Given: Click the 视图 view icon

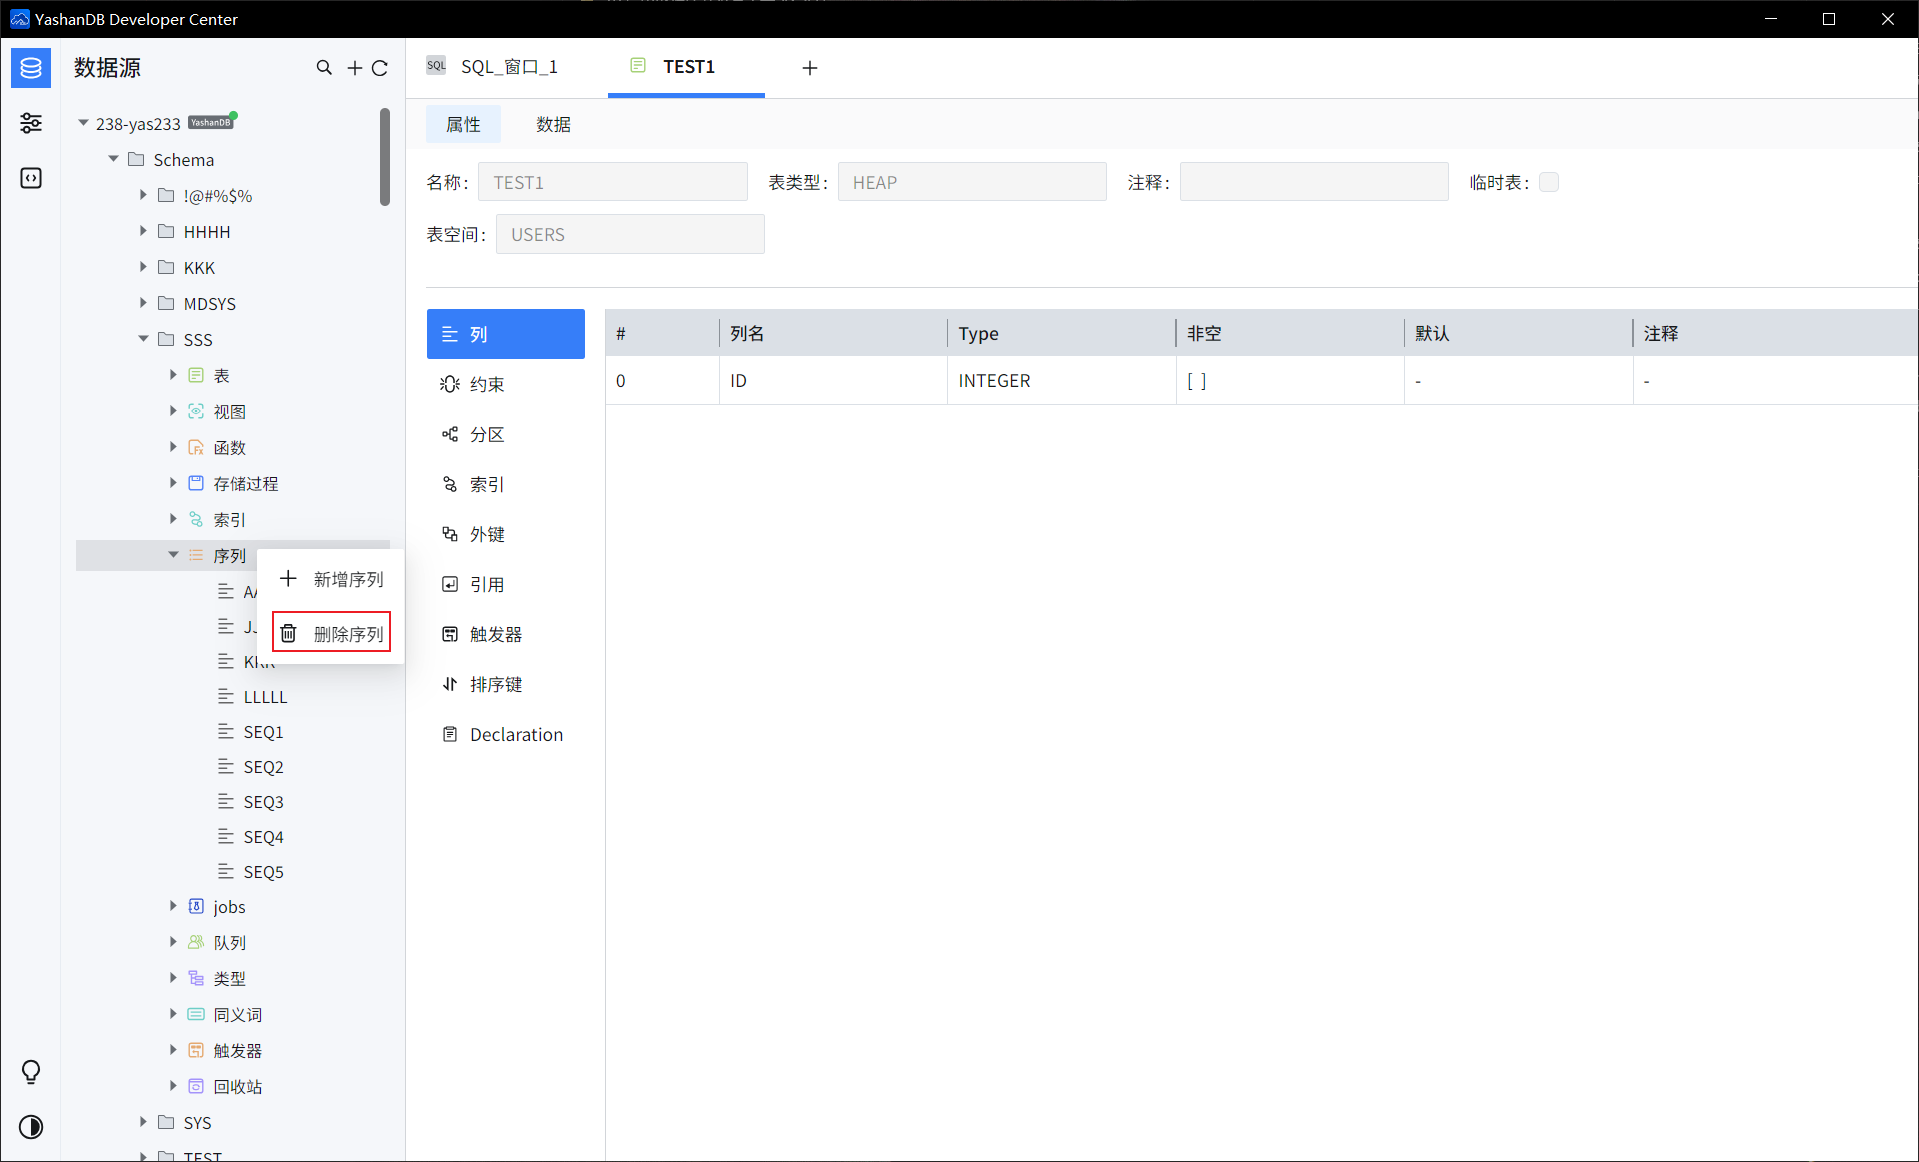Looking at the screenshot, I should click(x=196, y=411).
